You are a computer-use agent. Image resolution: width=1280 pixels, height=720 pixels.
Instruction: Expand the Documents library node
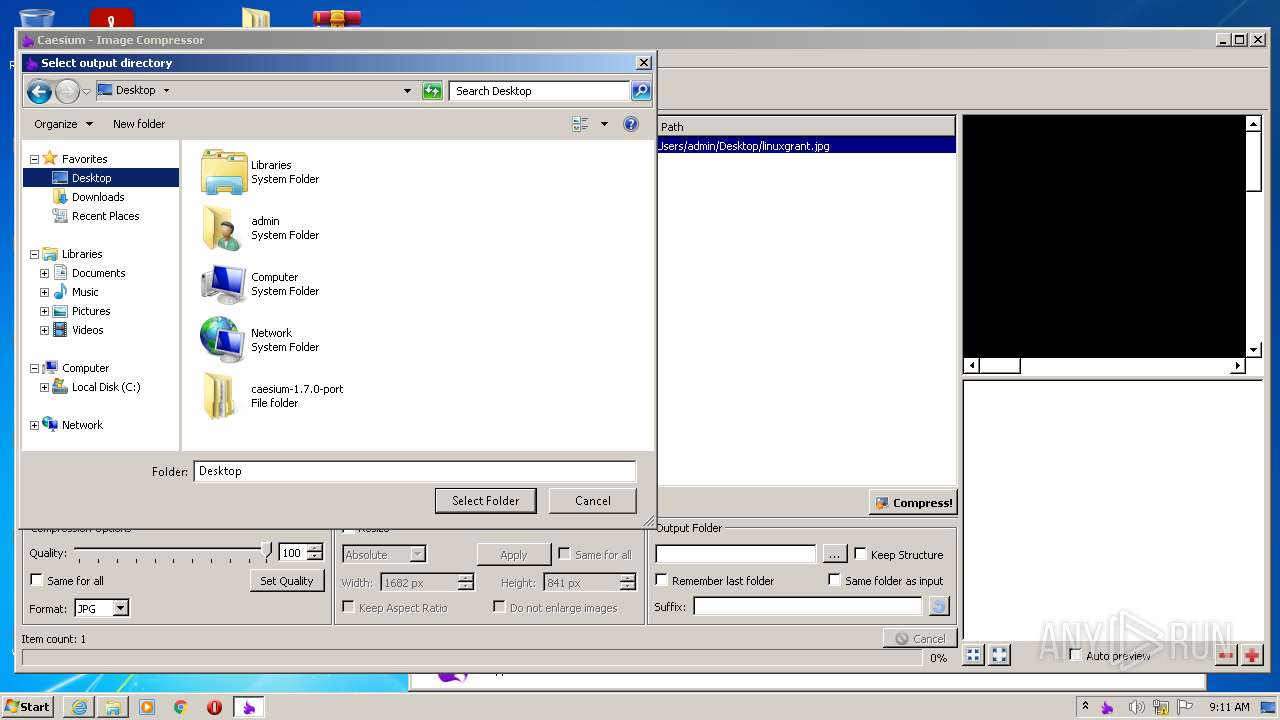[x=44, y=273]
